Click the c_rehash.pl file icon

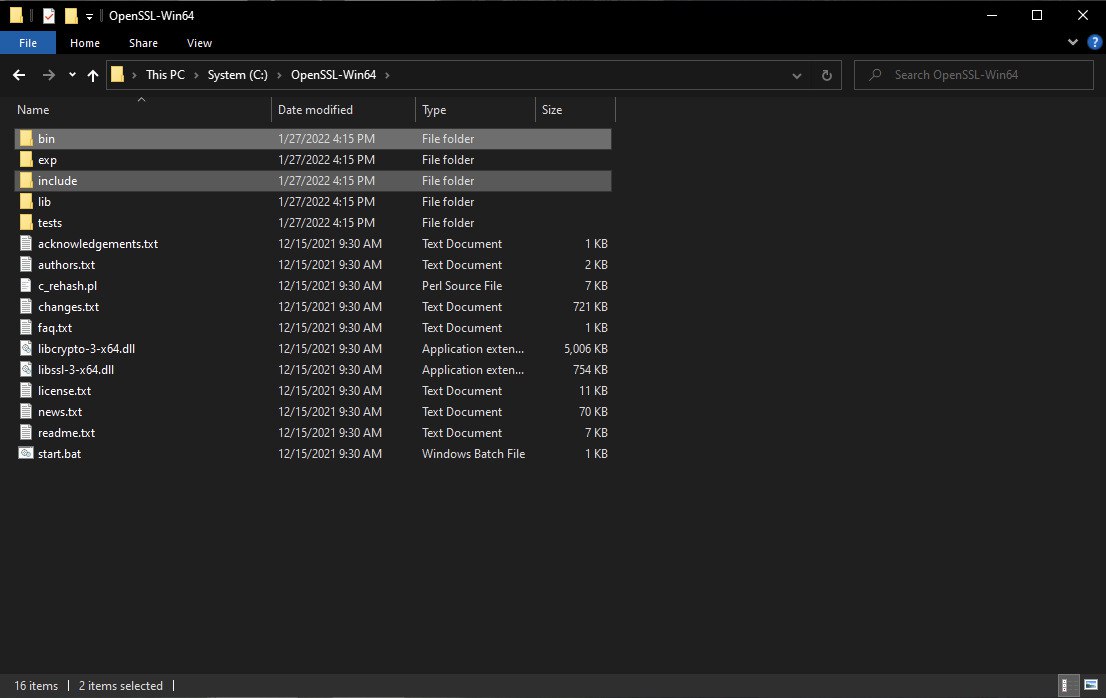pos(26,286)
